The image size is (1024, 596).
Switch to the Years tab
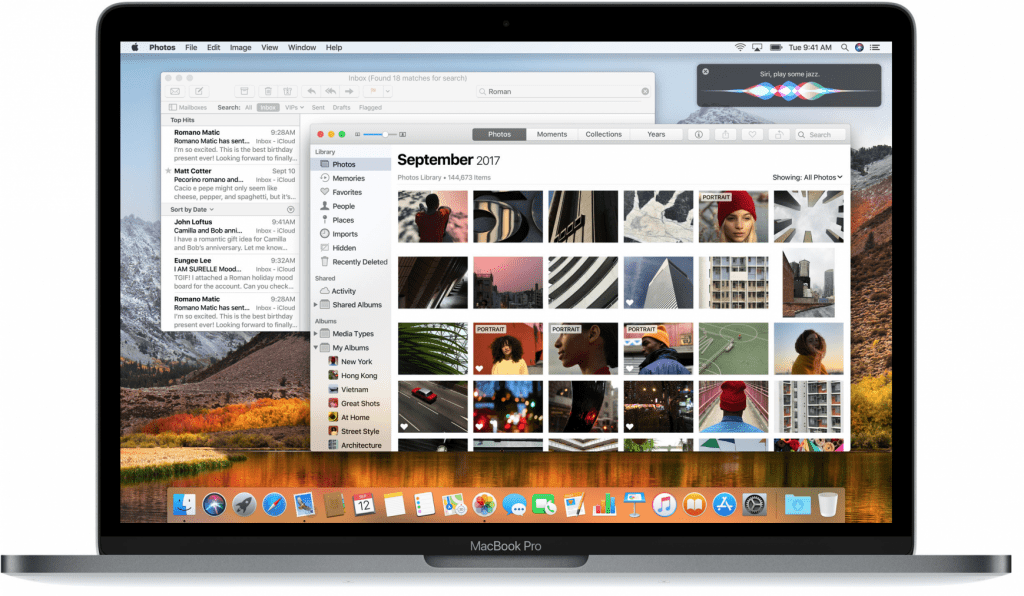coord(656,134)
